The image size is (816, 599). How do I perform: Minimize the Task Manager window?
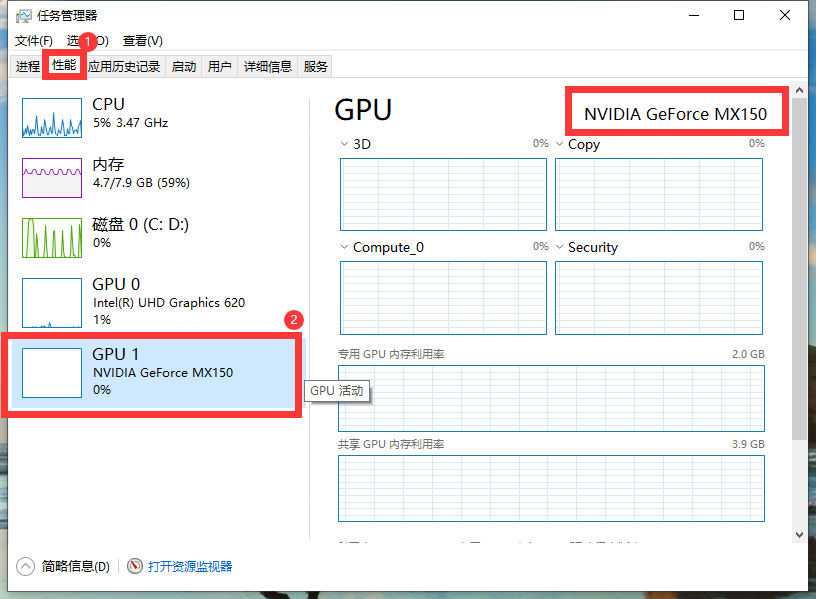pyautogui.click(x=694, y=16)
